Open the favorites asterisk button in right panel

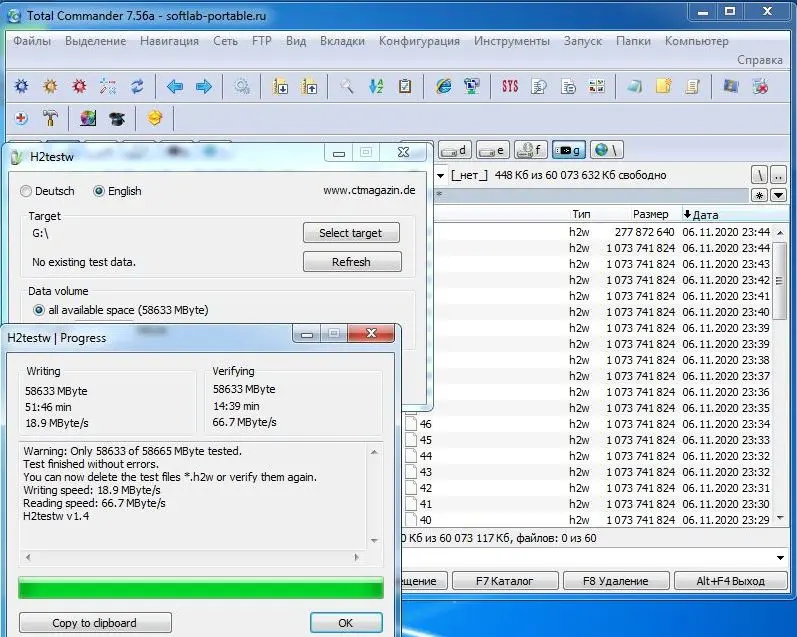coord(759,195)
